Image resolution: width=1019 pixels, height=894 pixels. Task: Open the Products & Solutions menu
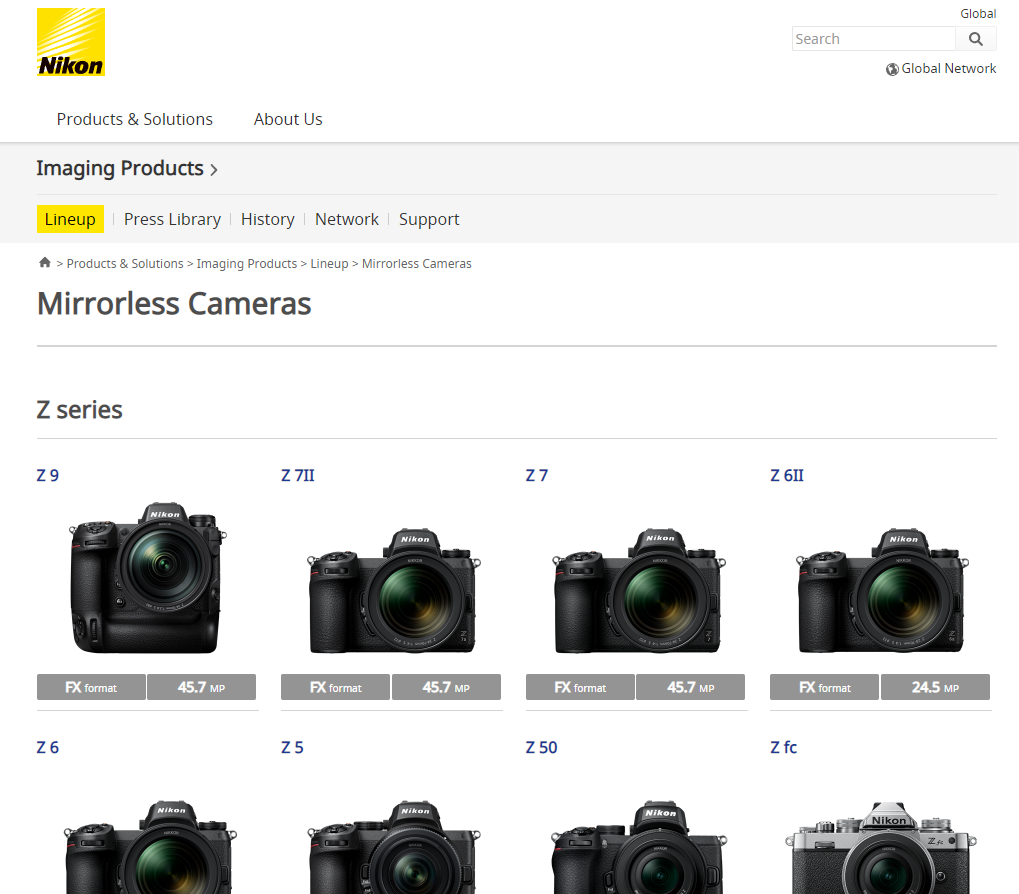coord(134,119)
